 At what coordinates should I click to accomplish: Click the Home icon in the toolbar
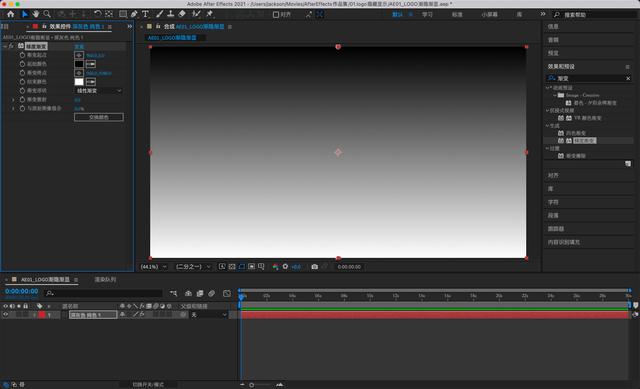(11, 14)
